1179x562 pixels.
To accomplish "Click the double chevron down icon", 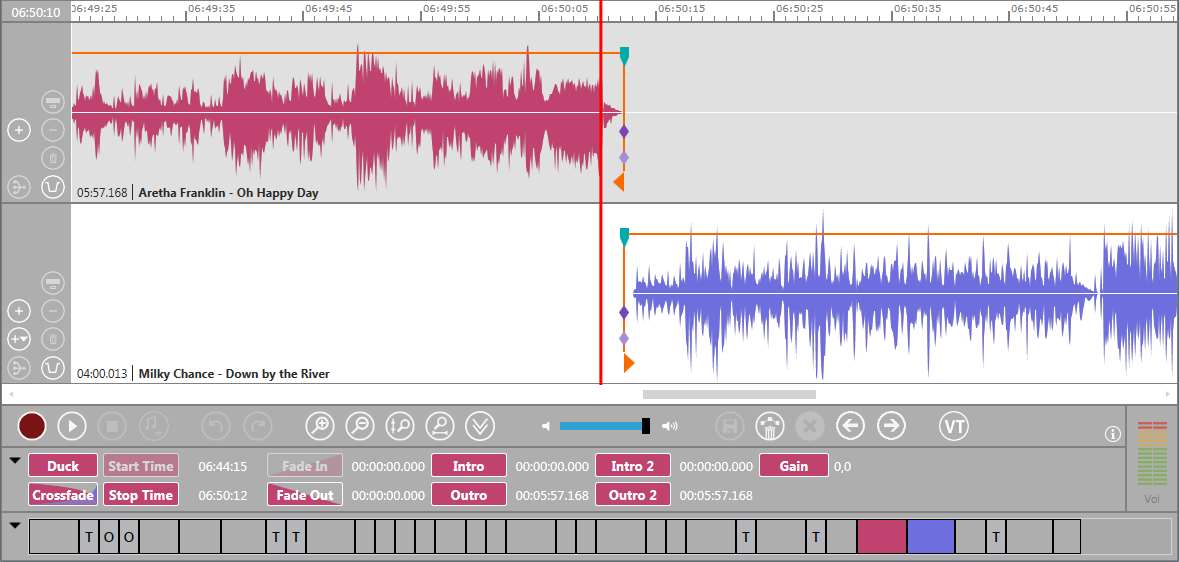I will point(480,426).
